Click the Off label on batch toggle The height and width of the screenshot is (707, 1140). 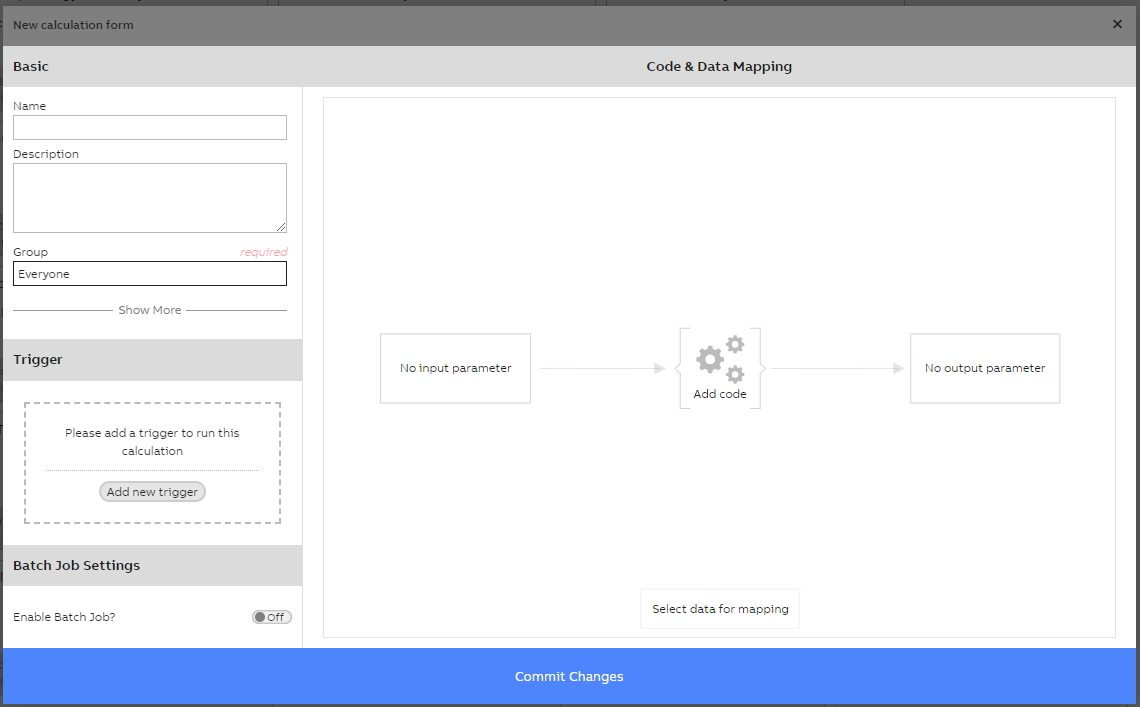(x=276, y=617)
